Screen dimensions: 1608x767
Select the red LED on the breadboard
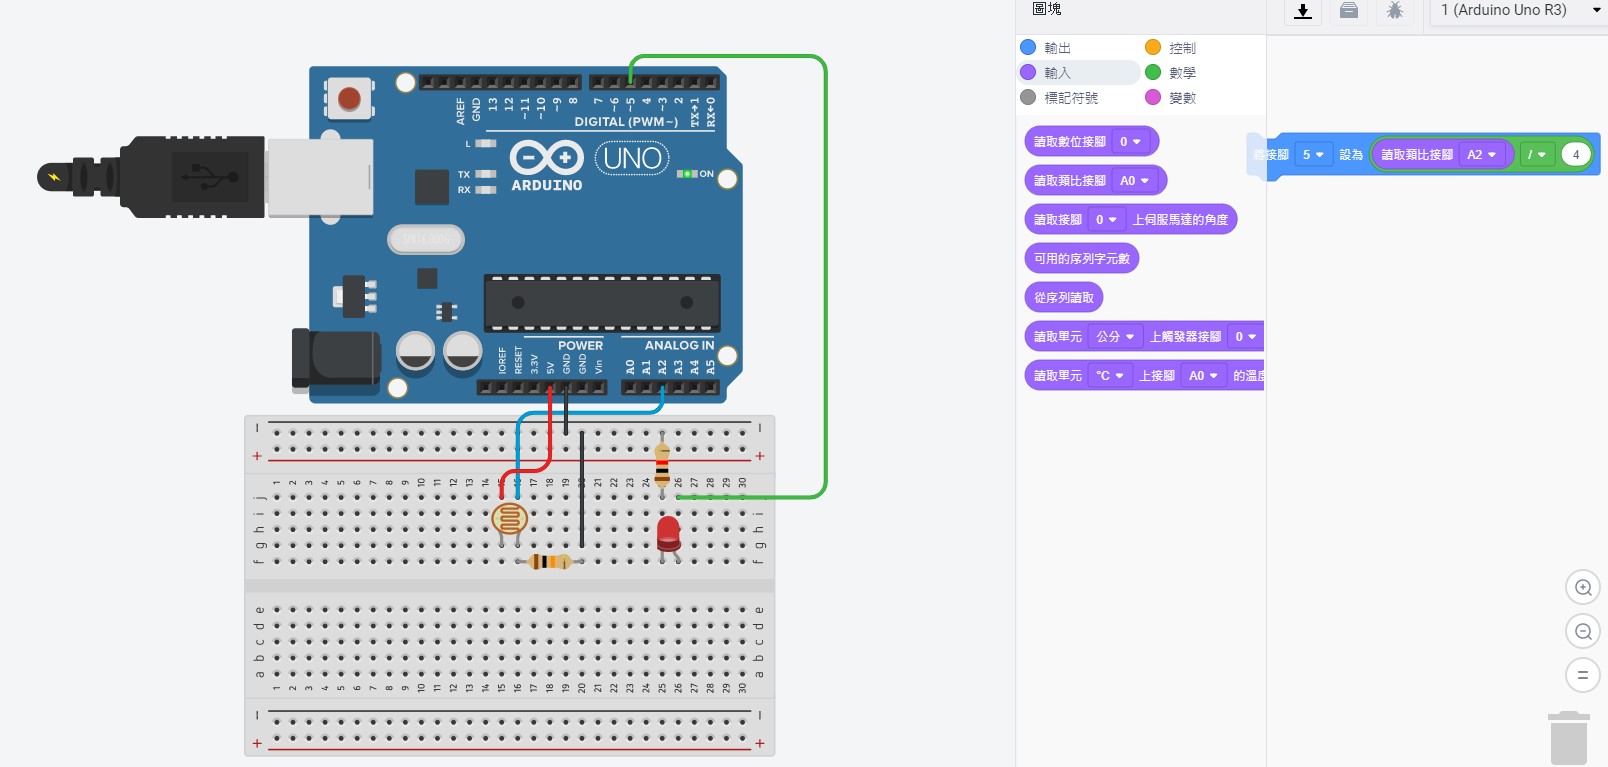click(x=668, y=533)
